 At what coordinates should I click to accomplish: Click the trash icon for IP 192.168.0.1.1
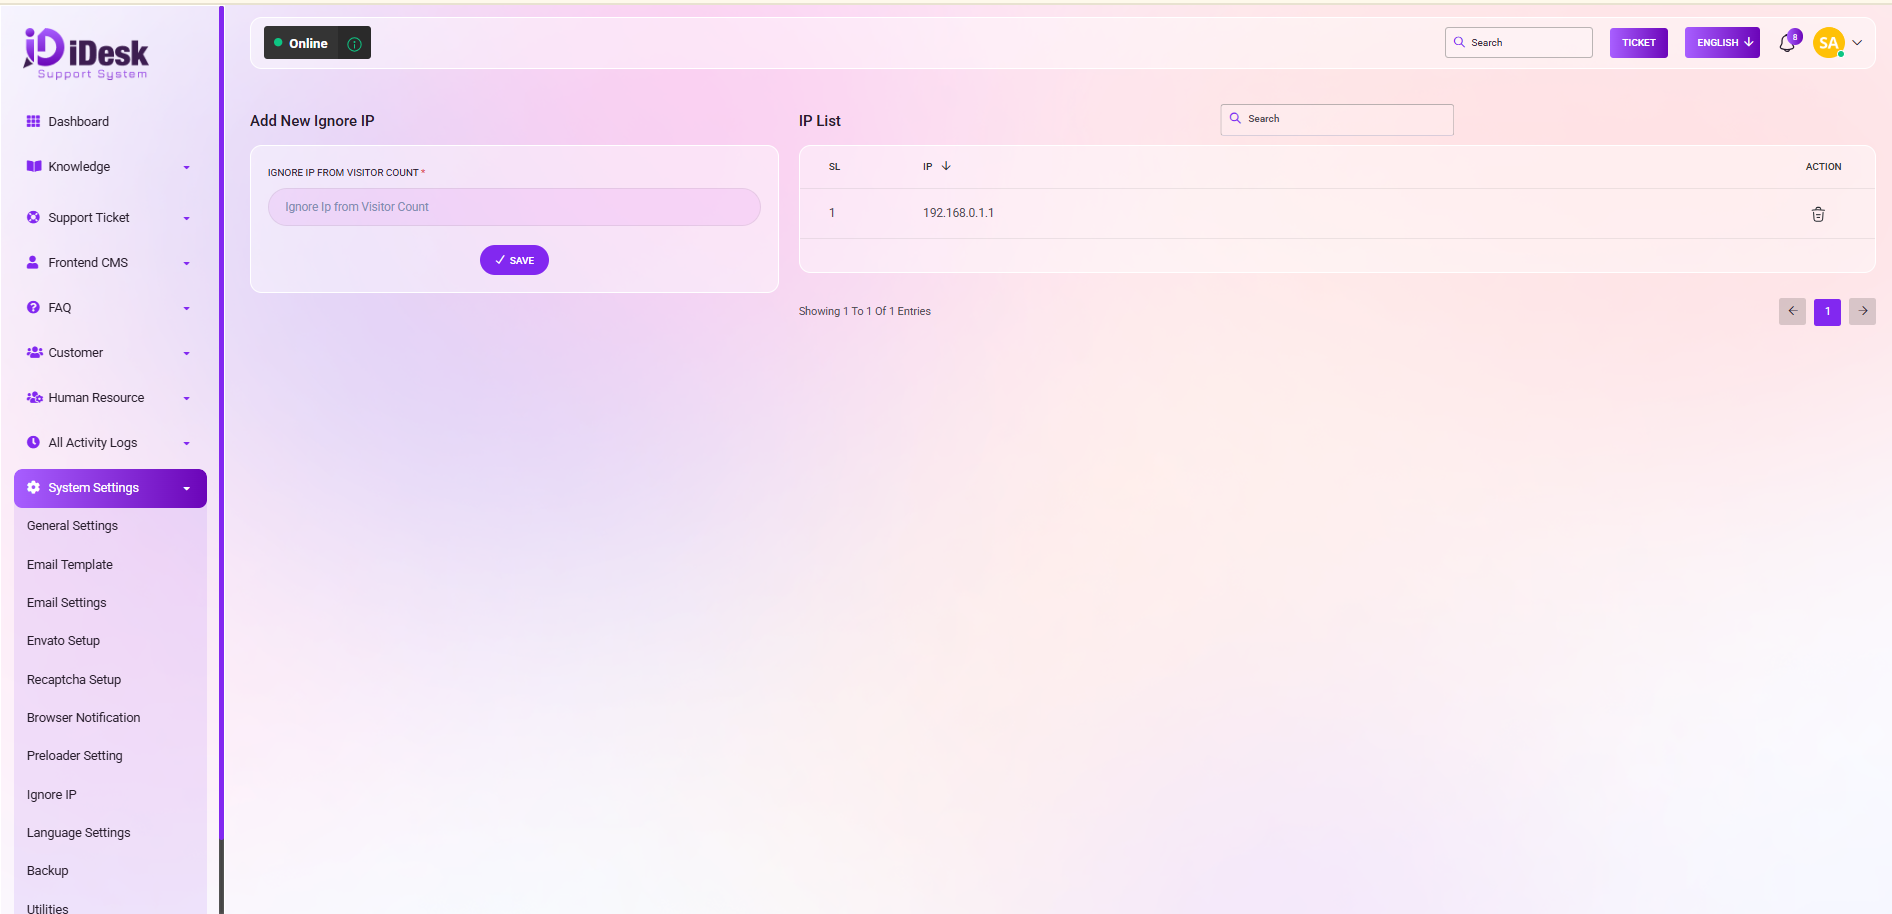click(x=1817, y=214)
